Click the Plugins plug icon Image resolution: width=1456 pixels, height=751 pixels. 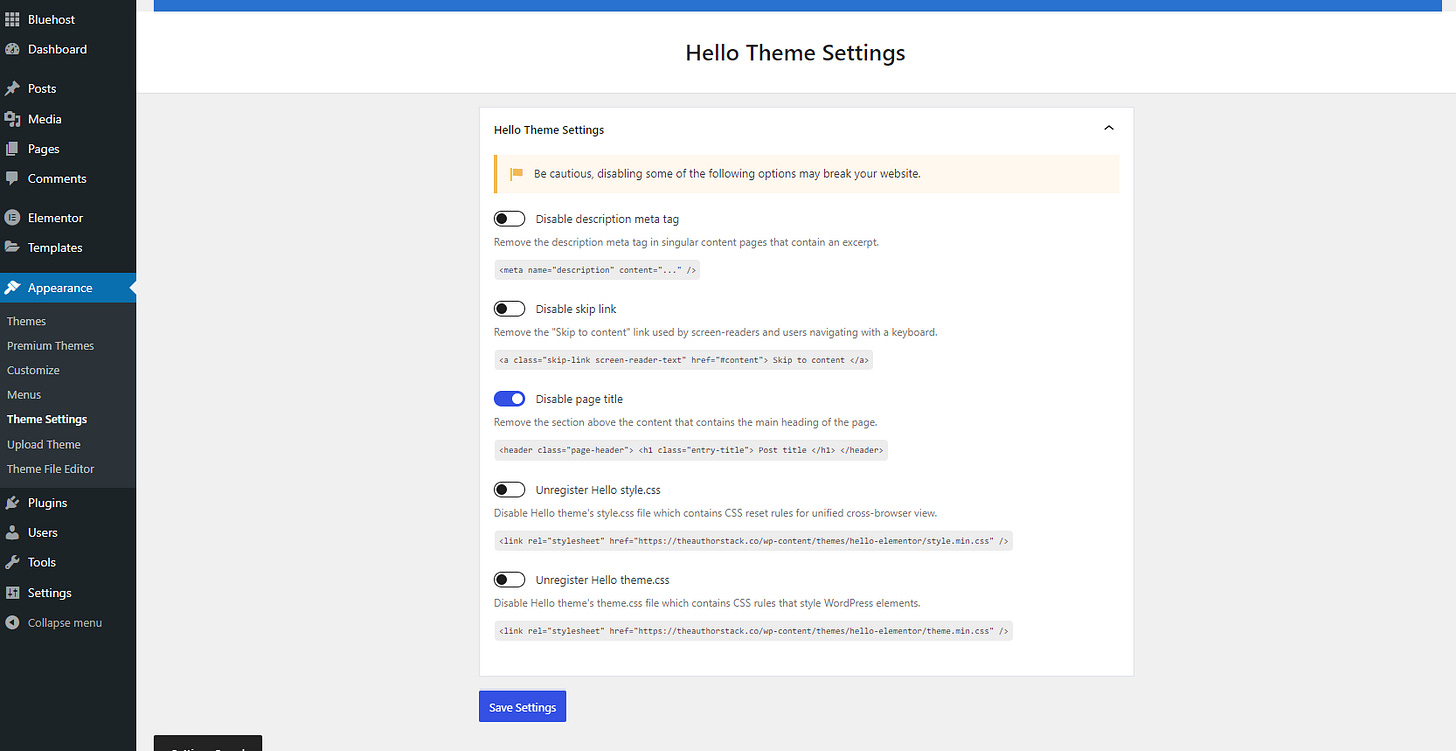click(12, 503)
